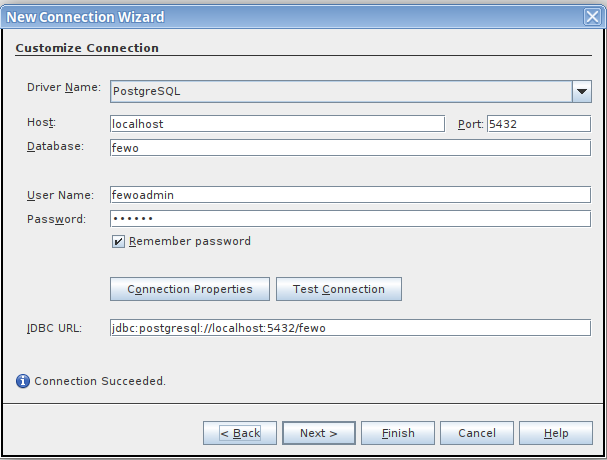Cancel the connection wizard

[x=477, y=433]
